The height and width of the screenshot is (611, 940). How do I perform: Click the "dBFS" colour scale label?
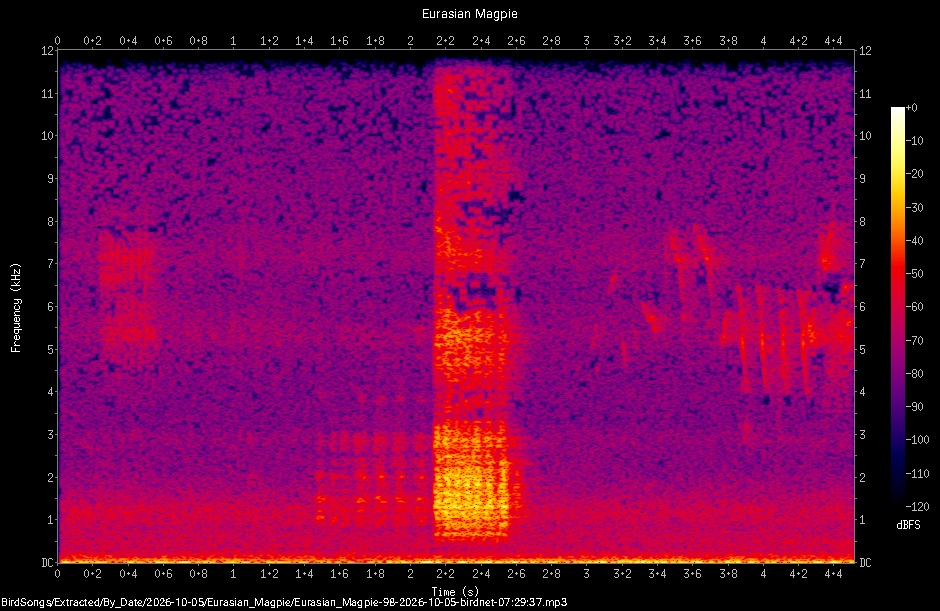(x=908, y=525)
